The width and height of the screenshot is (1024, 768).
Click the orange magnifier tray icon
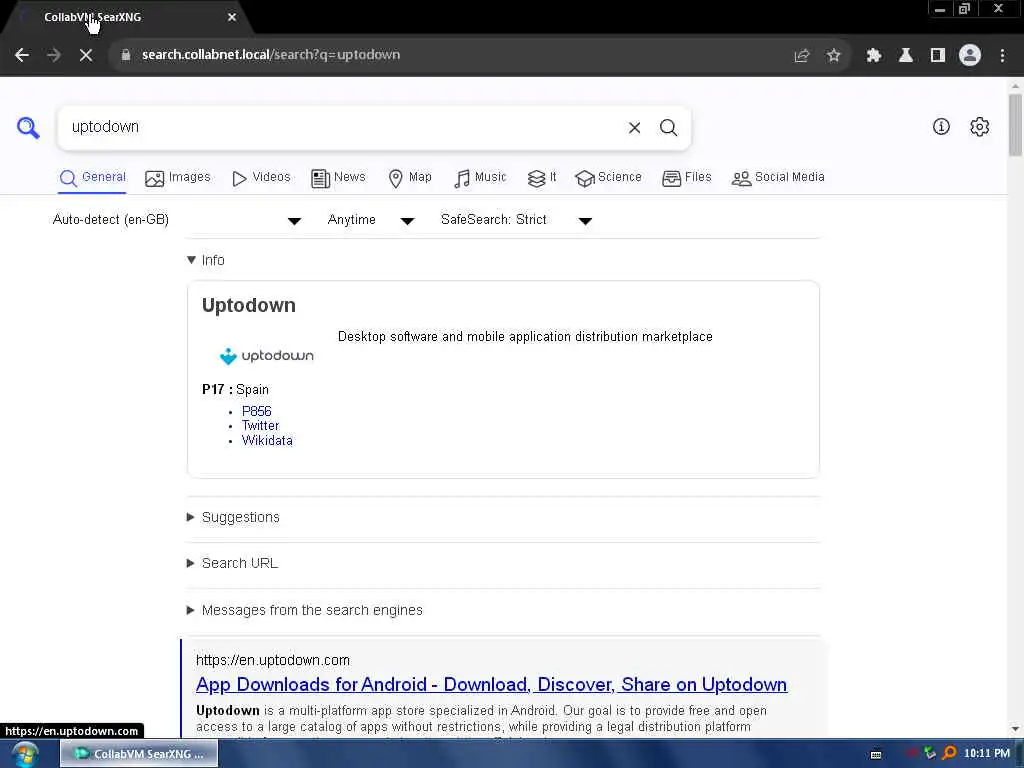tap(950, 754)
